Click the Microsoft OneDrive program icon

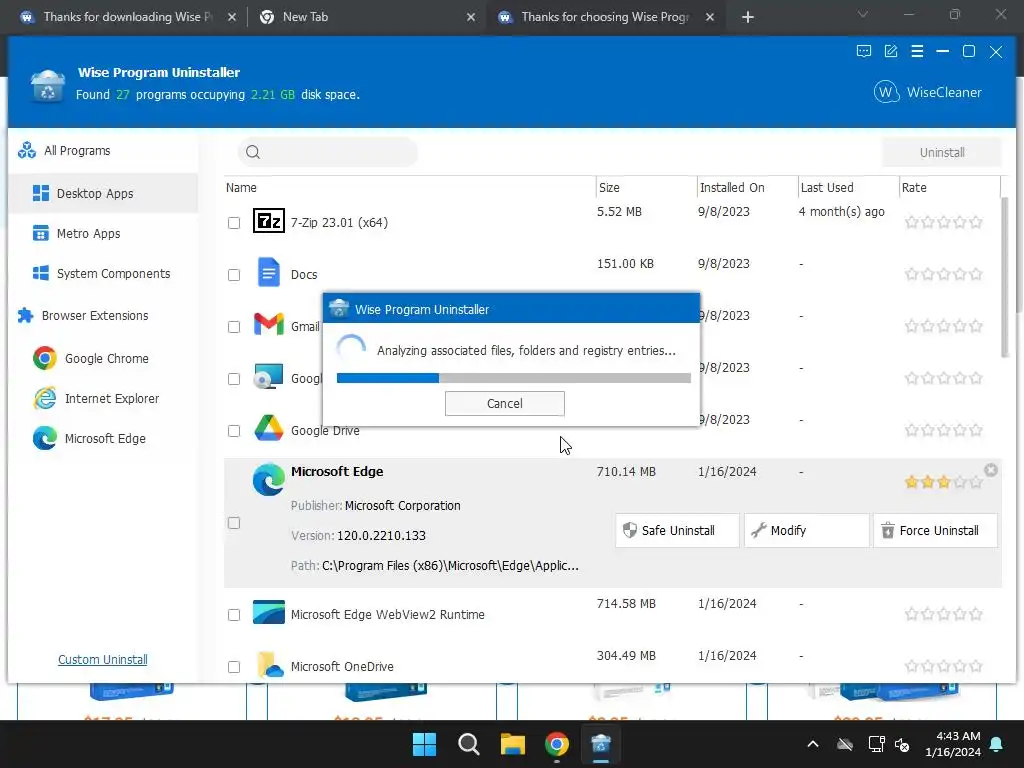pyautogui.click(x=270, y=665)
